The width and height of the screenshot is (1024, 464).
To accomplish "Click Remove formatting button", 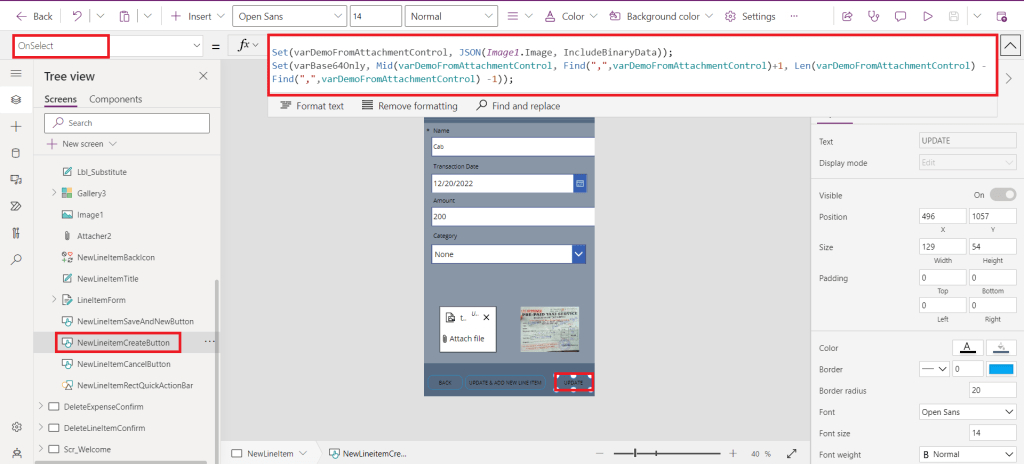I will coord(409,106).
